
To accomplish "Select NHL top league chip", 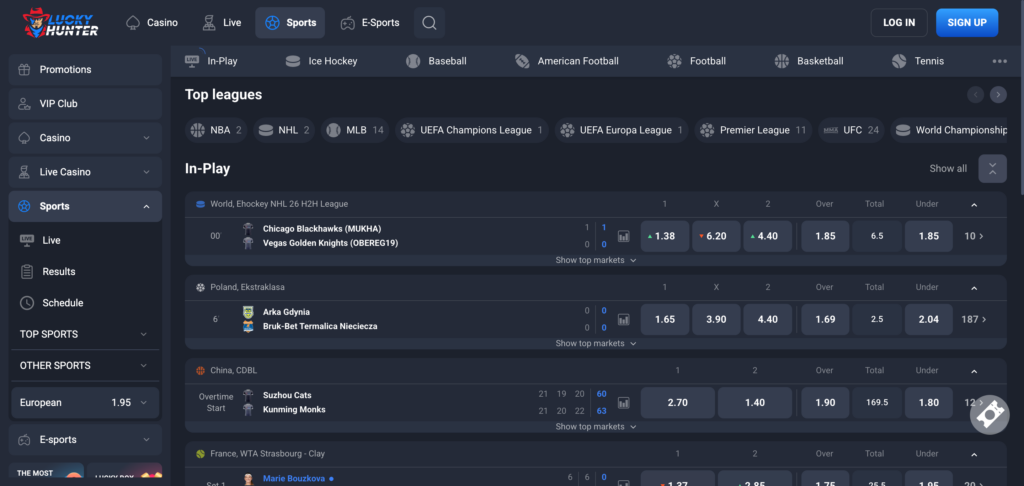I will click(283, 130).
